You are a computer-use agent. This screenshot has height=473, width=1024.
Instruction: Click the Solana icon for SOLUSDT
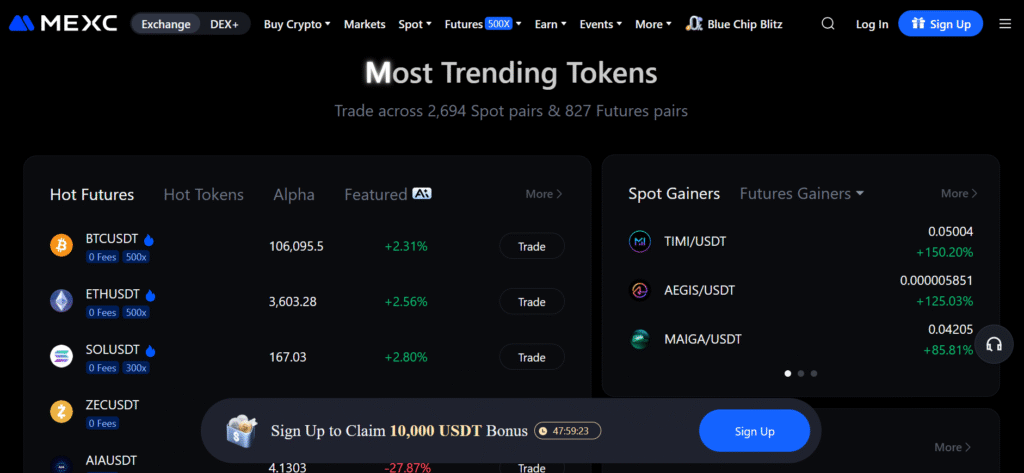[x=62, y=356]
